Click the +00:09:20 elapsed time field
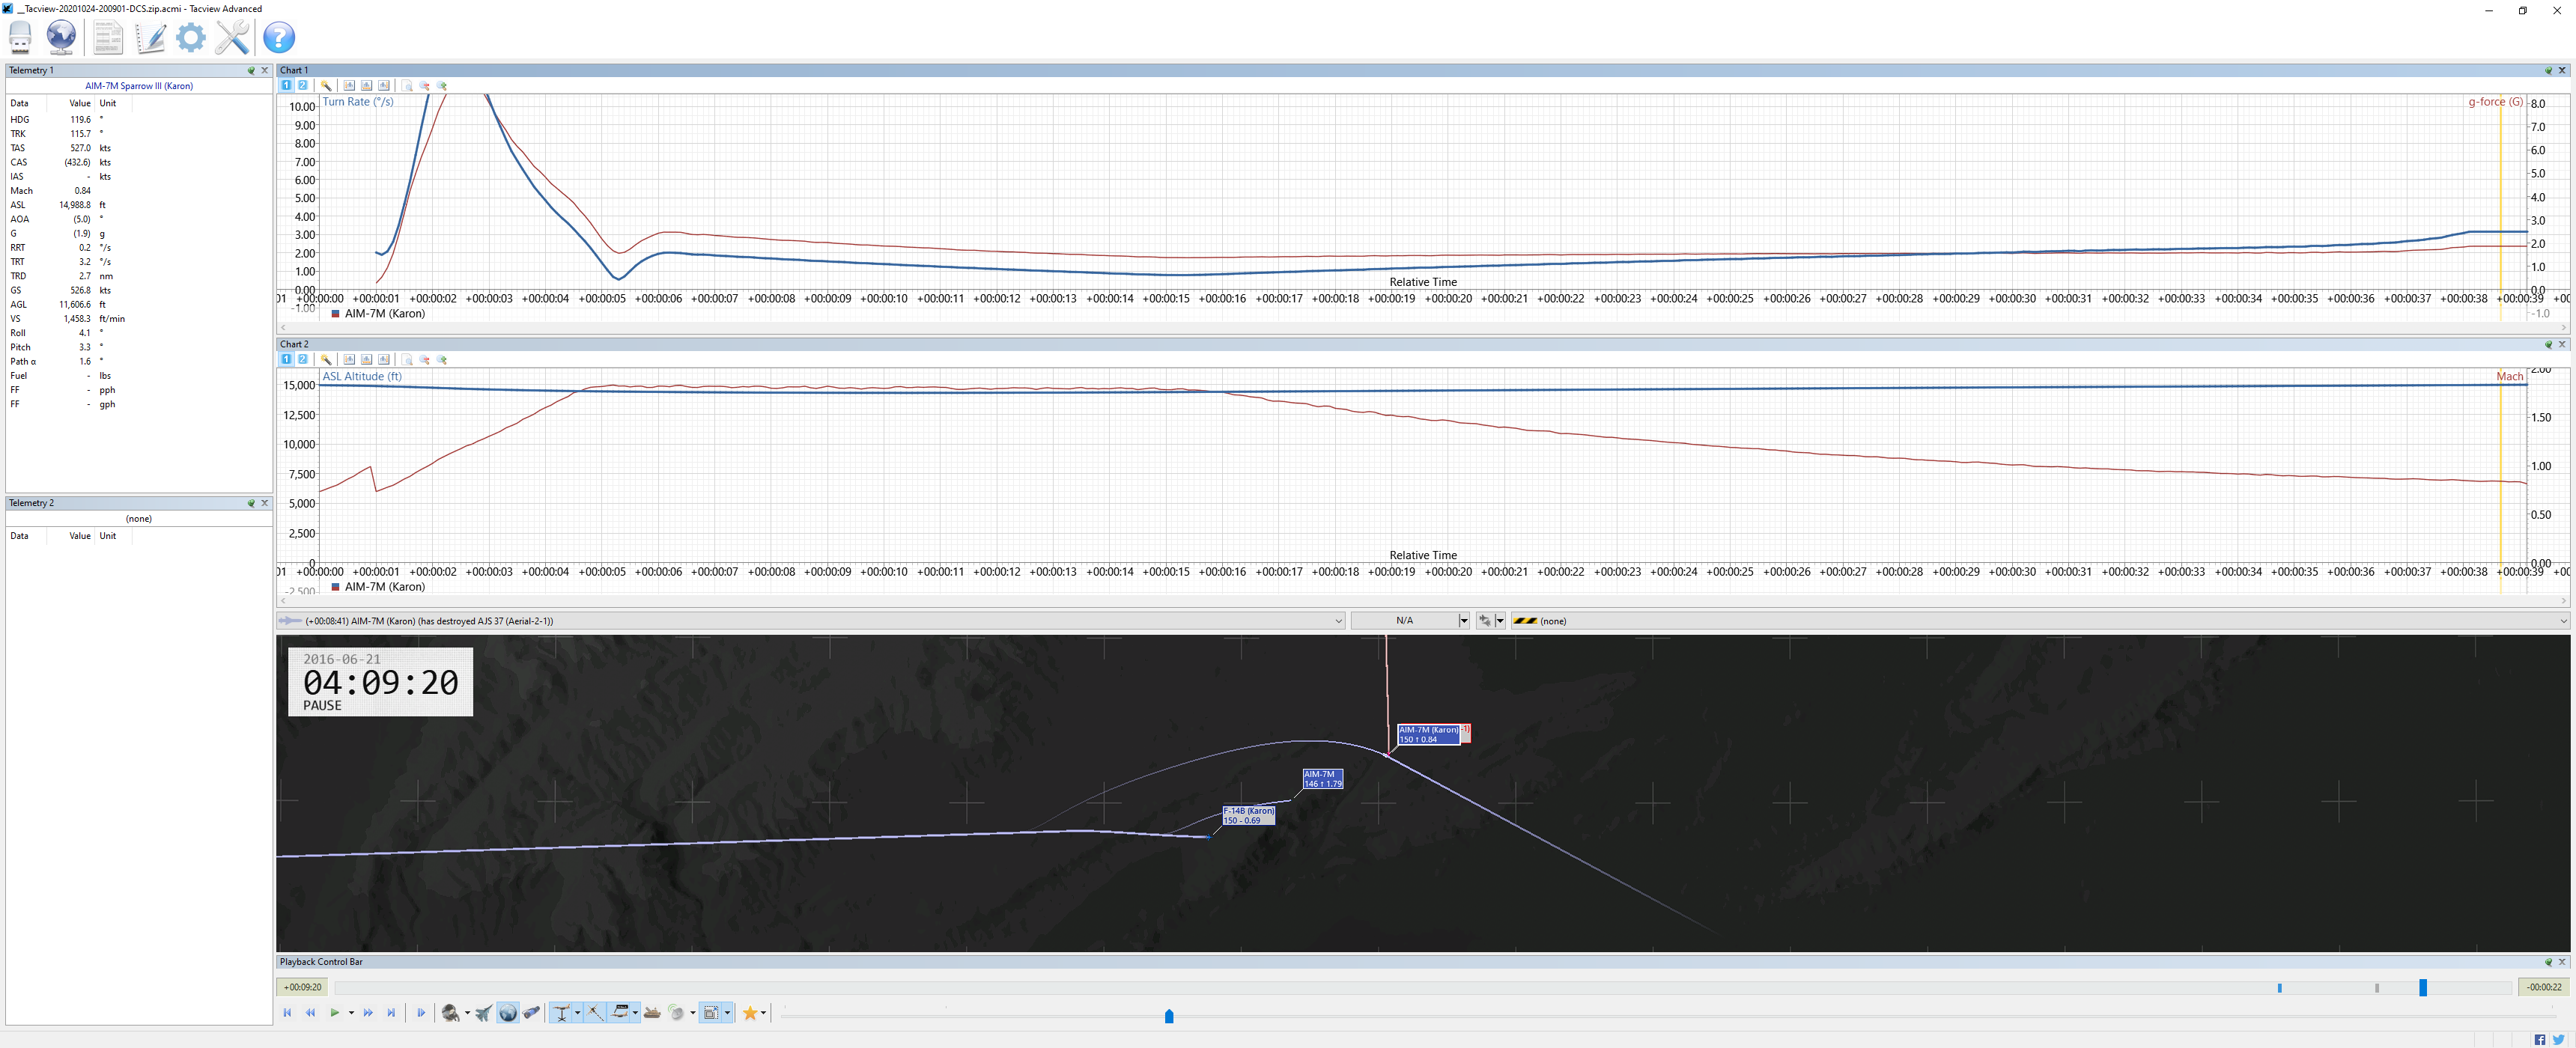2576x1048 pixels. coord(302,987)
